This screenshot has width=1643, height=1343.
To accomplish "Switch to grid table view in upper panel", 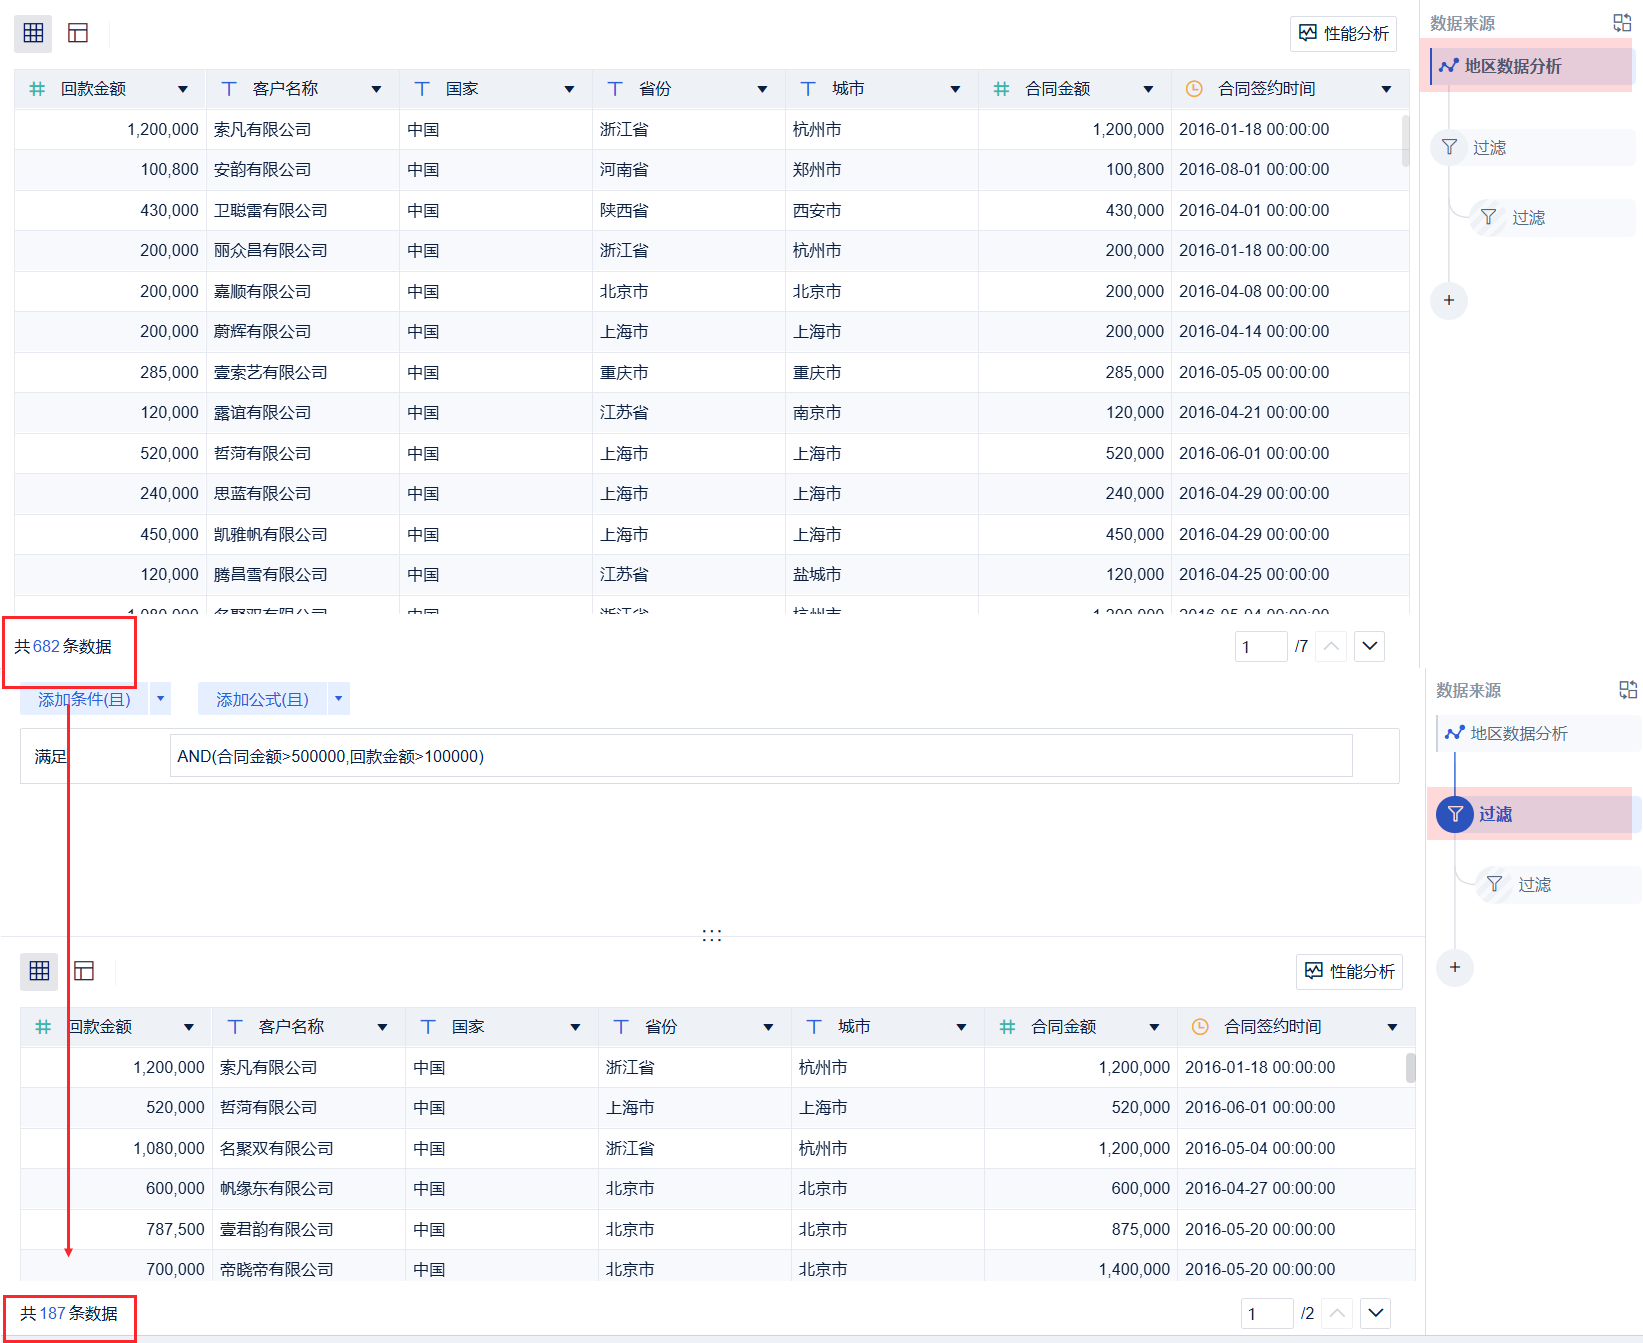I will (x=33, y=33).
